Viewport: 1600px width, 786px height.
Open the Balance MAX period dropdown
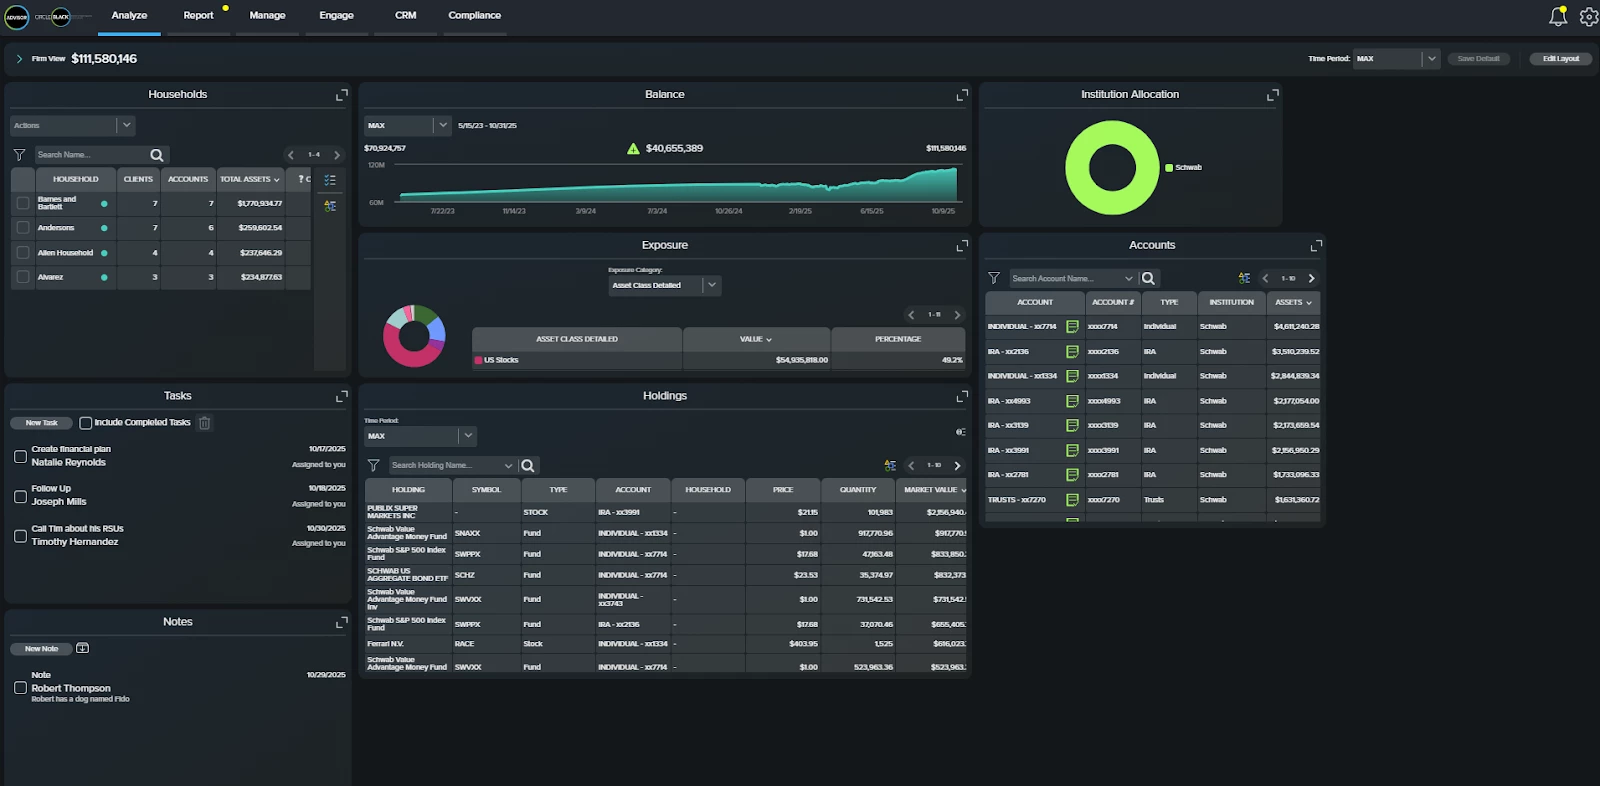(x=408, y=125)
